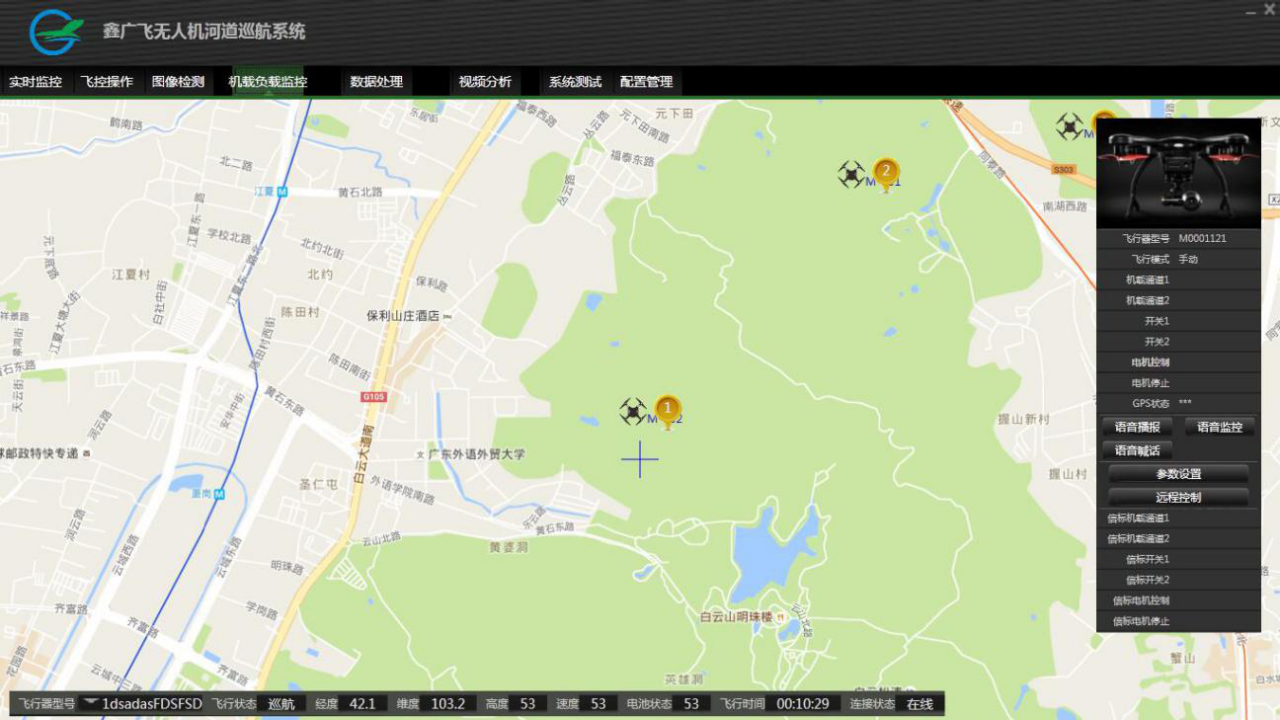Click the blue crosshair on the map
Image resolution: width=1280 pixels, height=720 pixels.
coord(640,459)
